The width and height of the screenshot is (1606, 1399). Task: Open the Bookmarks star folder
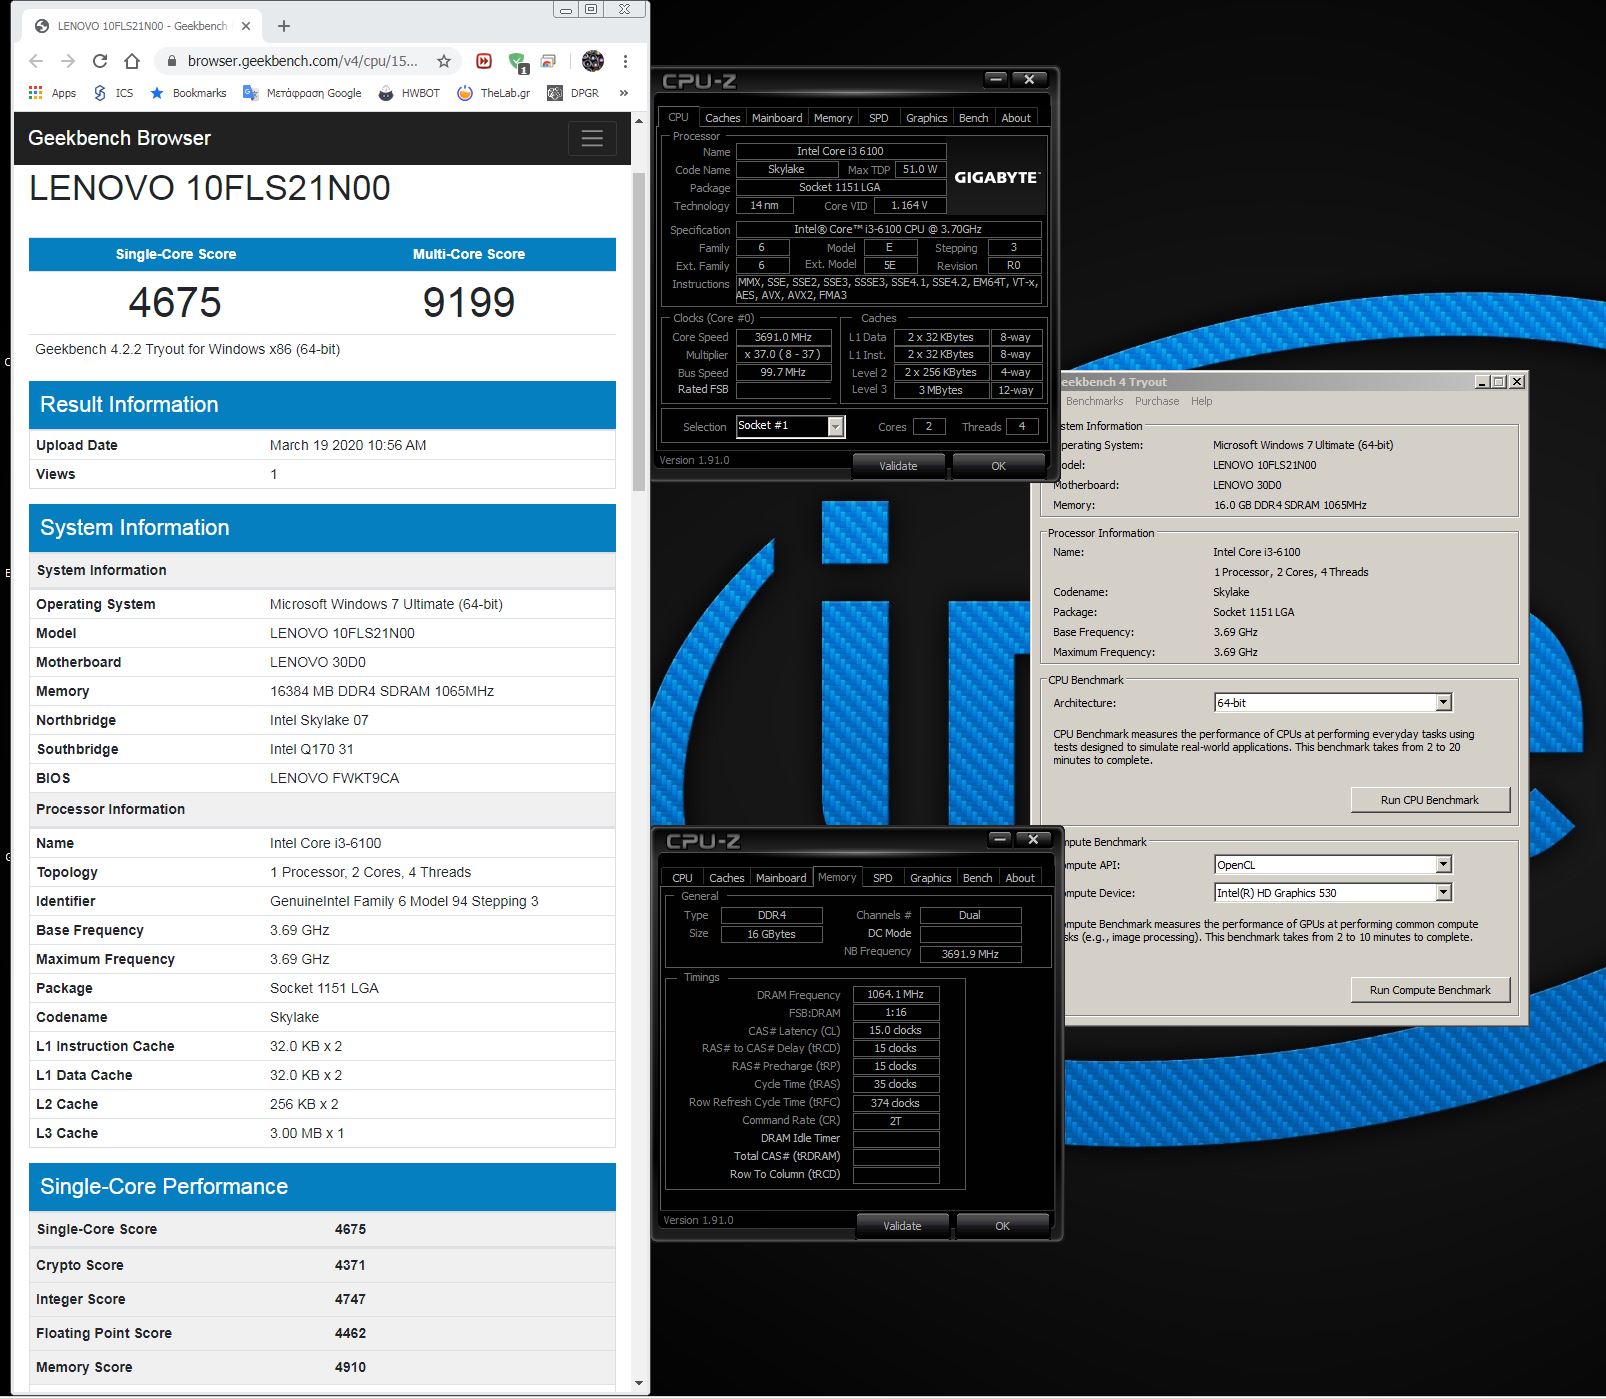188,93
